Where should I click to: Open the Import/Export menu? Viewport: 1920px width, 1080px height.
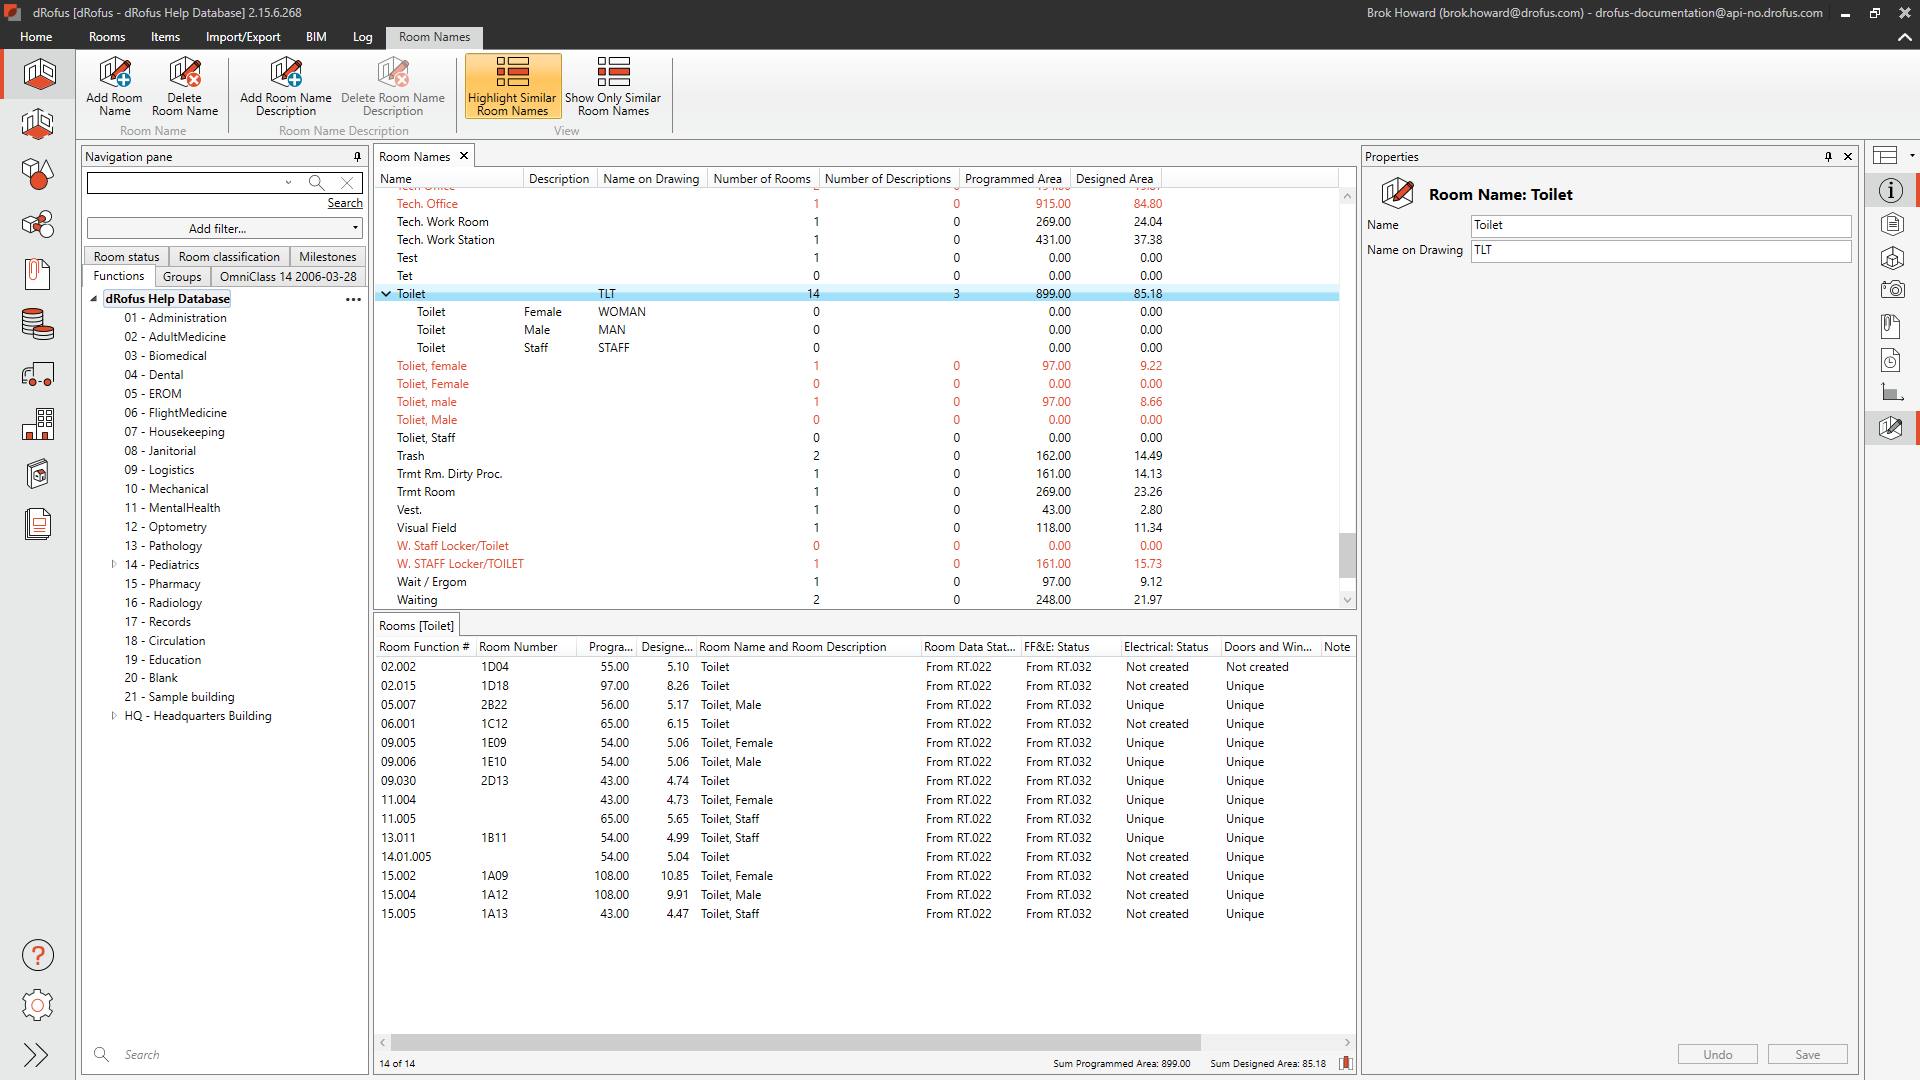tap(243, 37)
